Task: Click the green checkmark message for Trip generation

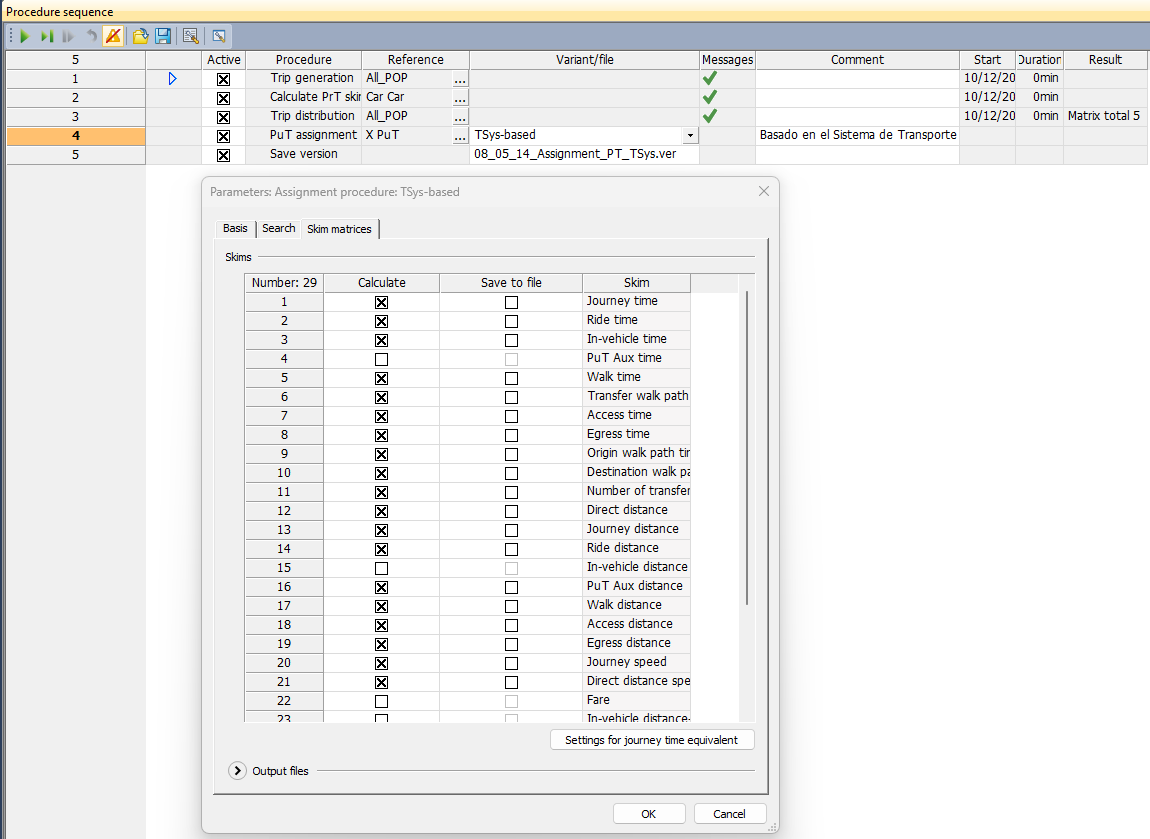Action: 709,78
